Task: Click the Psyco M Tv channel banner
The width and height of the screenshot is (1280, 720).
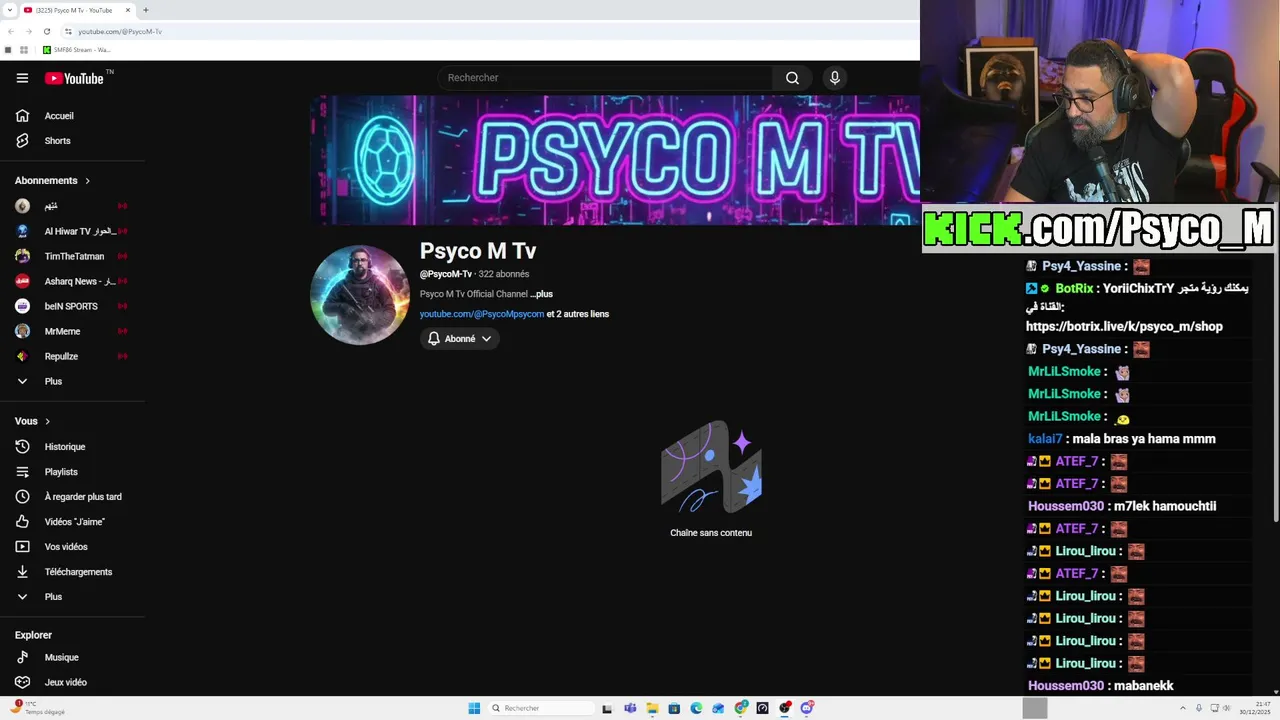Action: tap(614, 160)
